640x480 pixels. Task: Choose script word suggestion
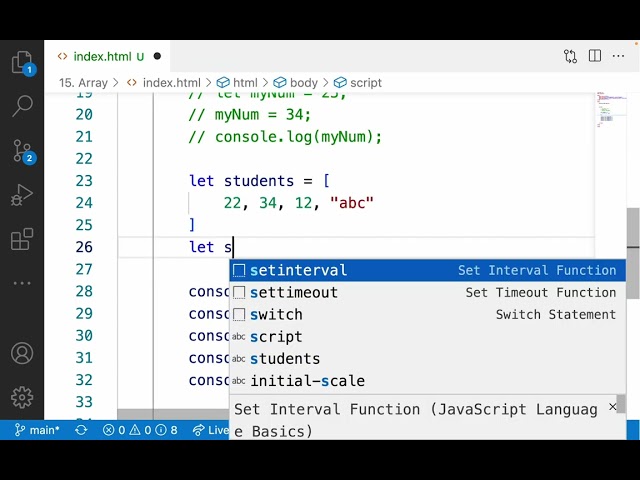tap(427, 336)
